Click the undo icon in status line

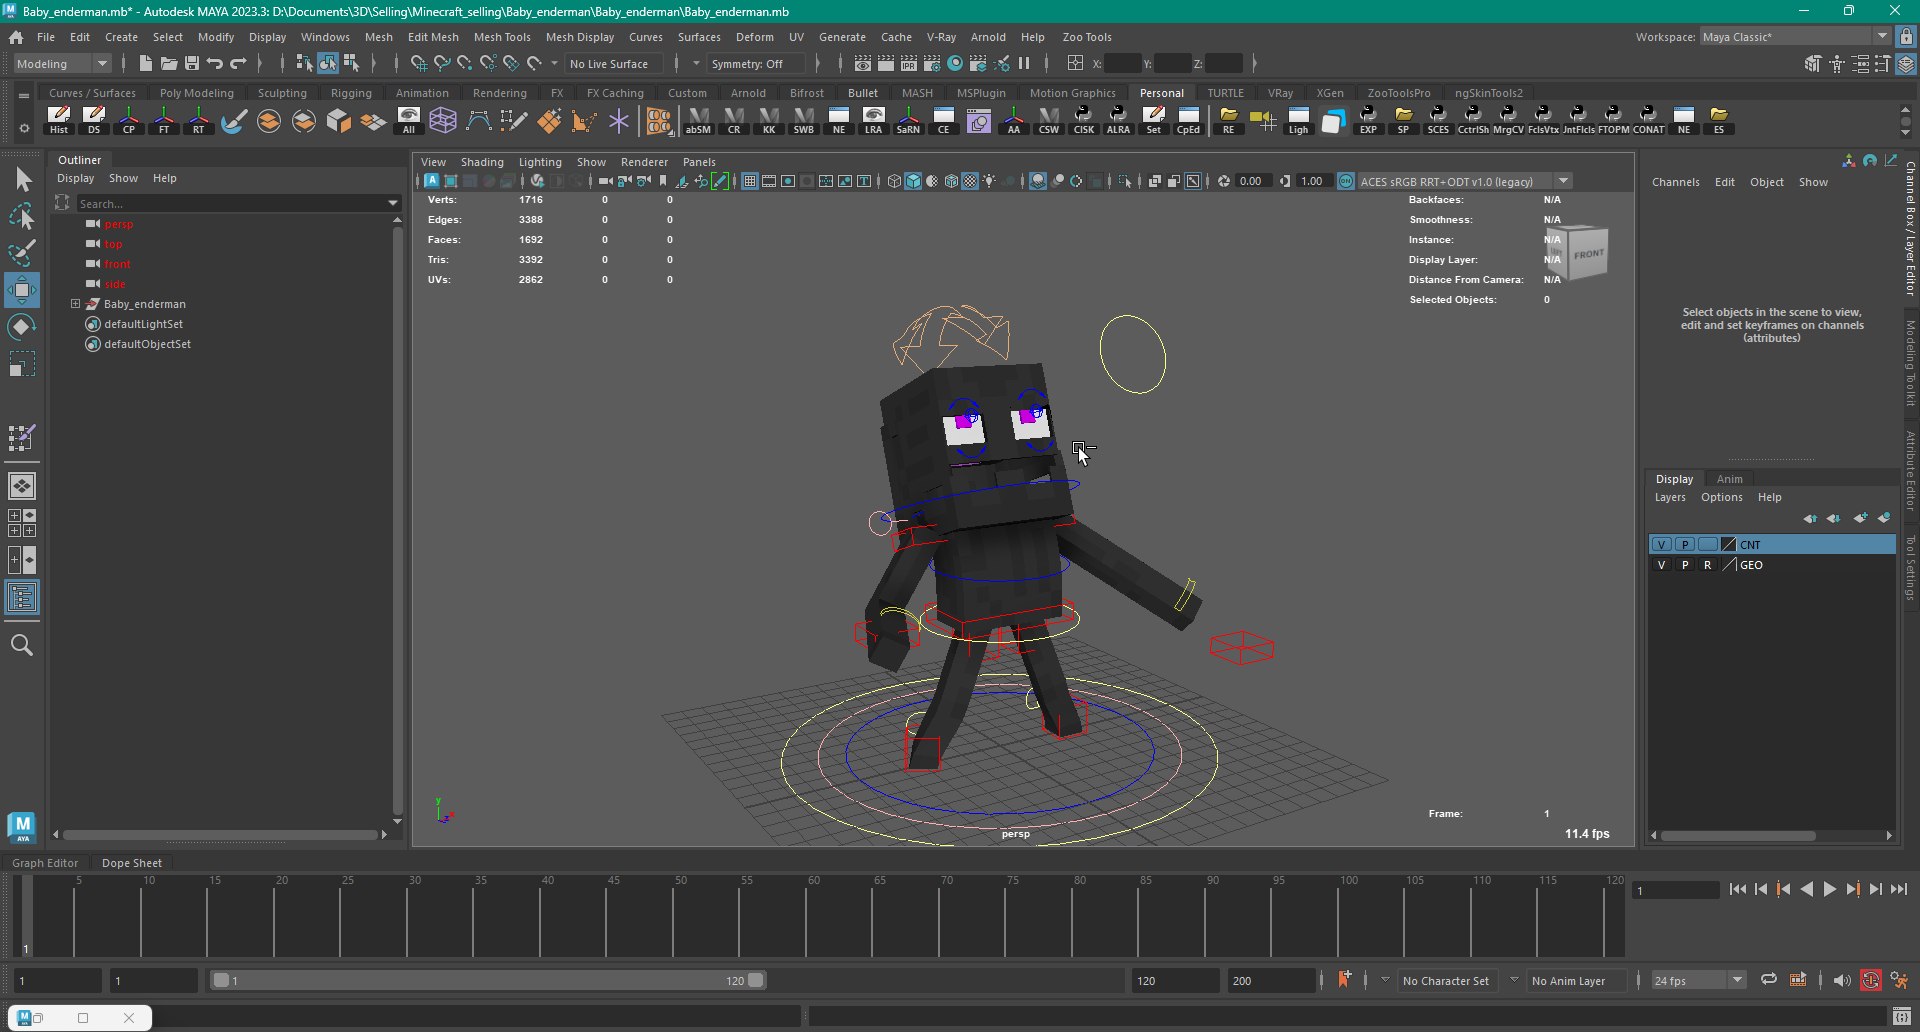(215, 63)
